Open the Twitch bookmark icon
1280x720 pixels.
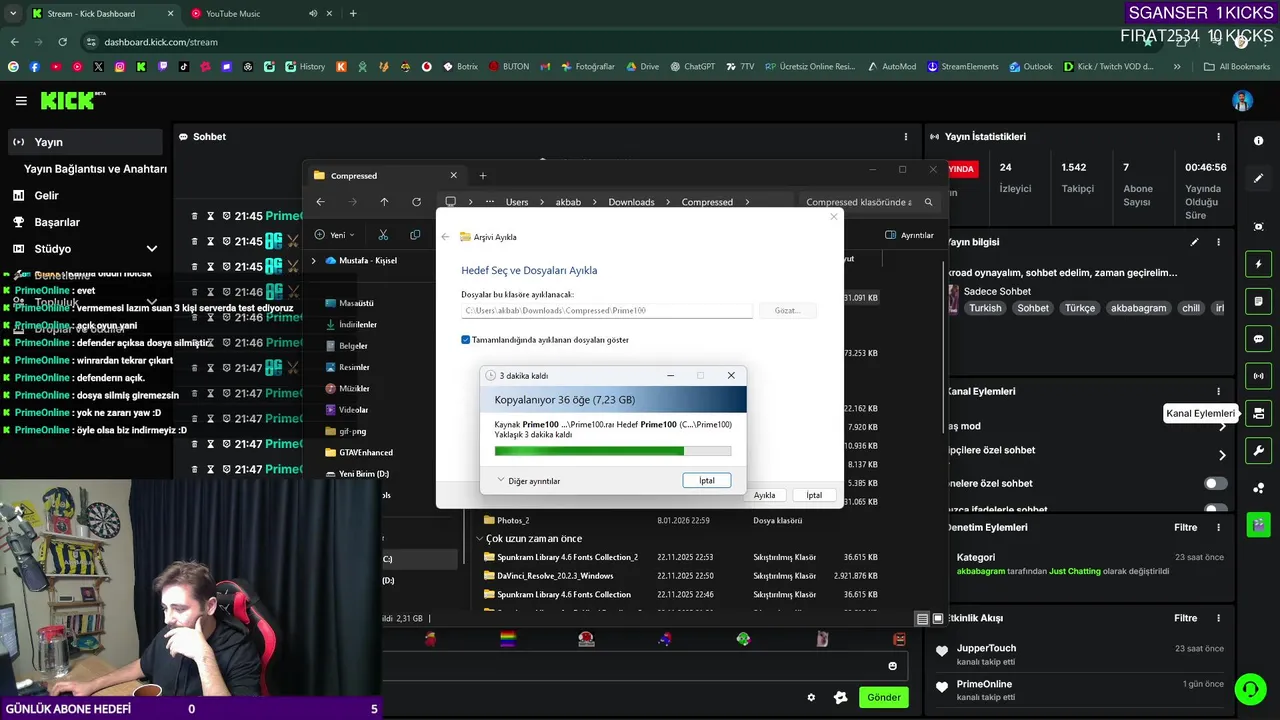(x=163, y=67)
